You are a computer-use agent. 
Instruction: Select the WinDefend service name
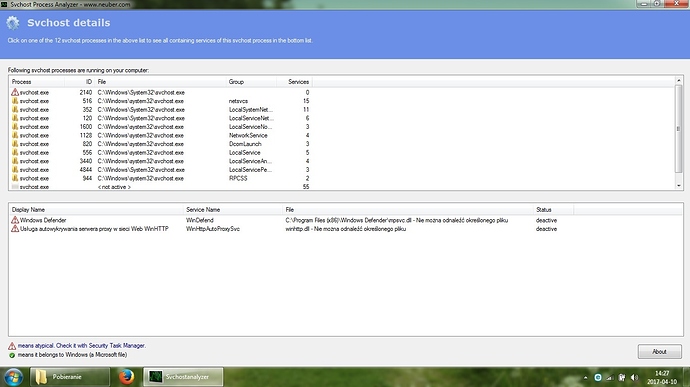pyautogui.click(x=199, y=220)
